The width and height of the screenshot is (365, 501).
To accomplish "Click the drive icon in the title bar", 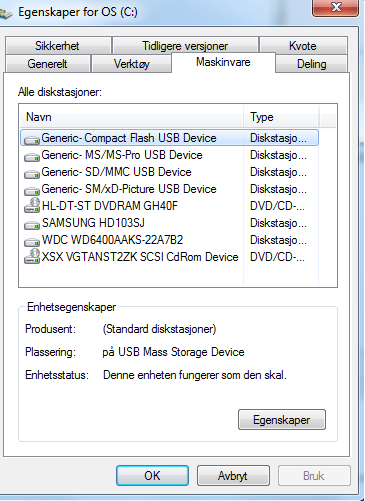I will (x=6, y=13).
